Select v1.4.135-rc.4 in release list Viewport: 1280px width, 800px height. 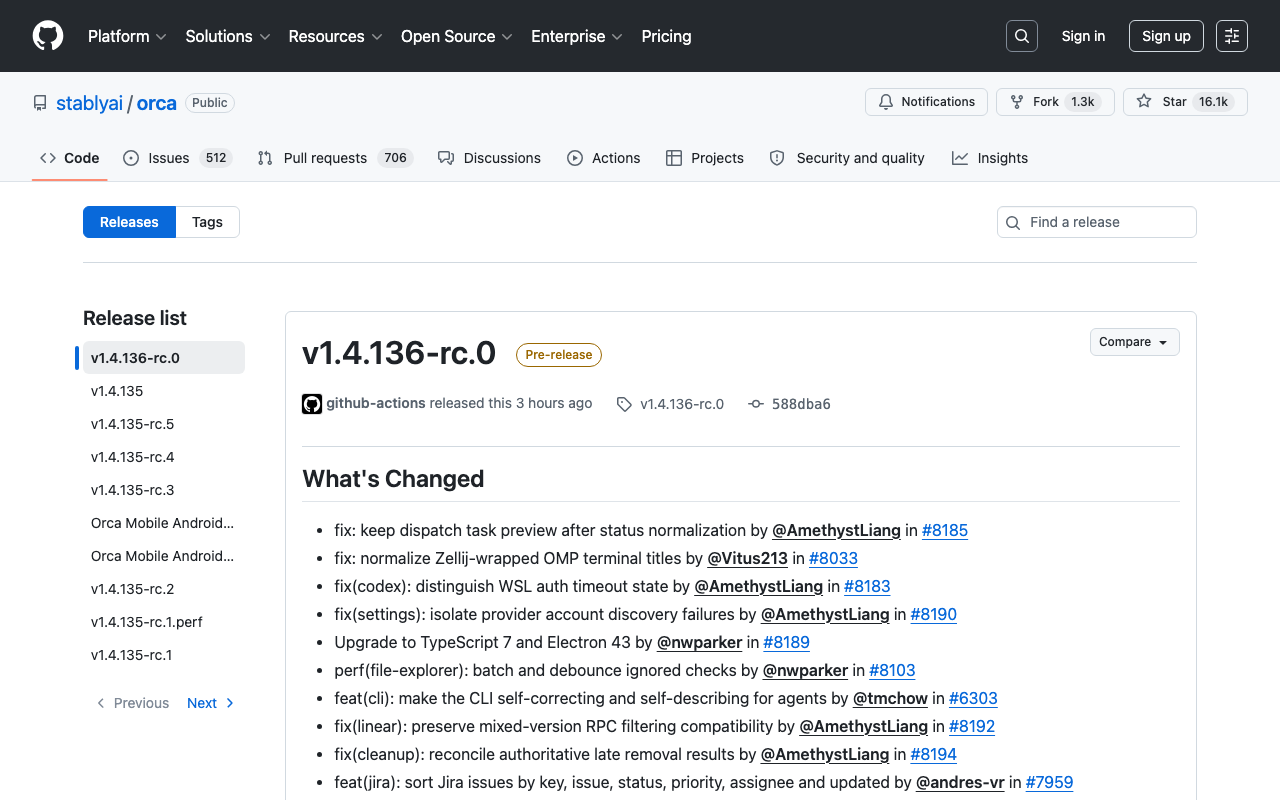pyautogui.click(x=164, y=457)
